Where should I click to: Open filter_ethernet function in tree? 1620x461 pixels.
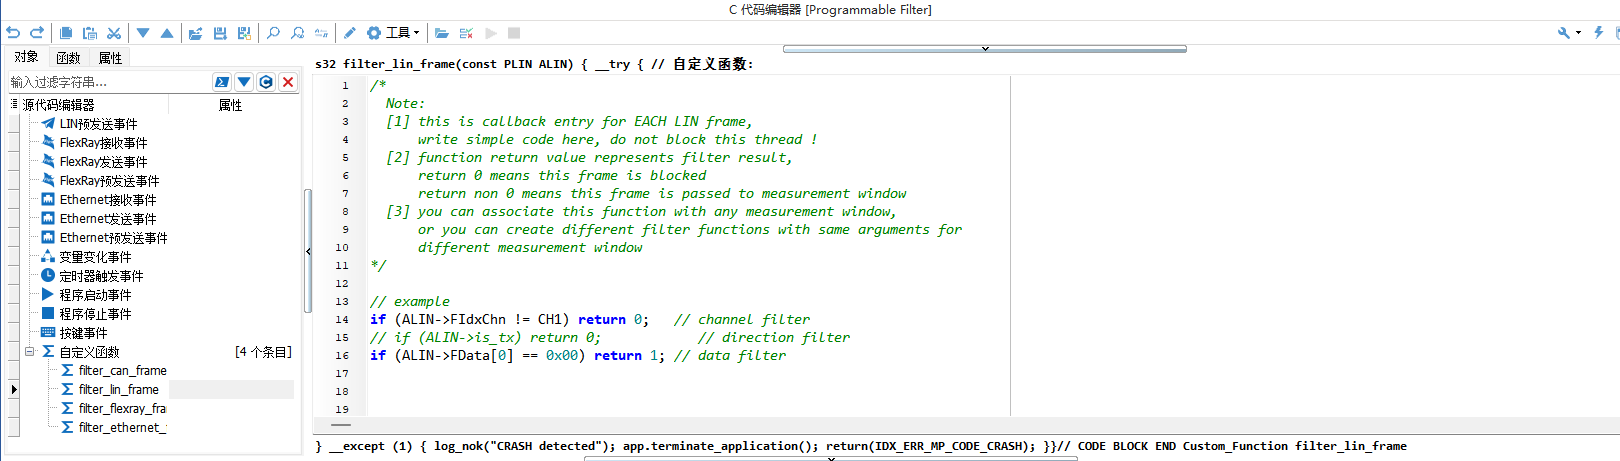click(122, 428)
